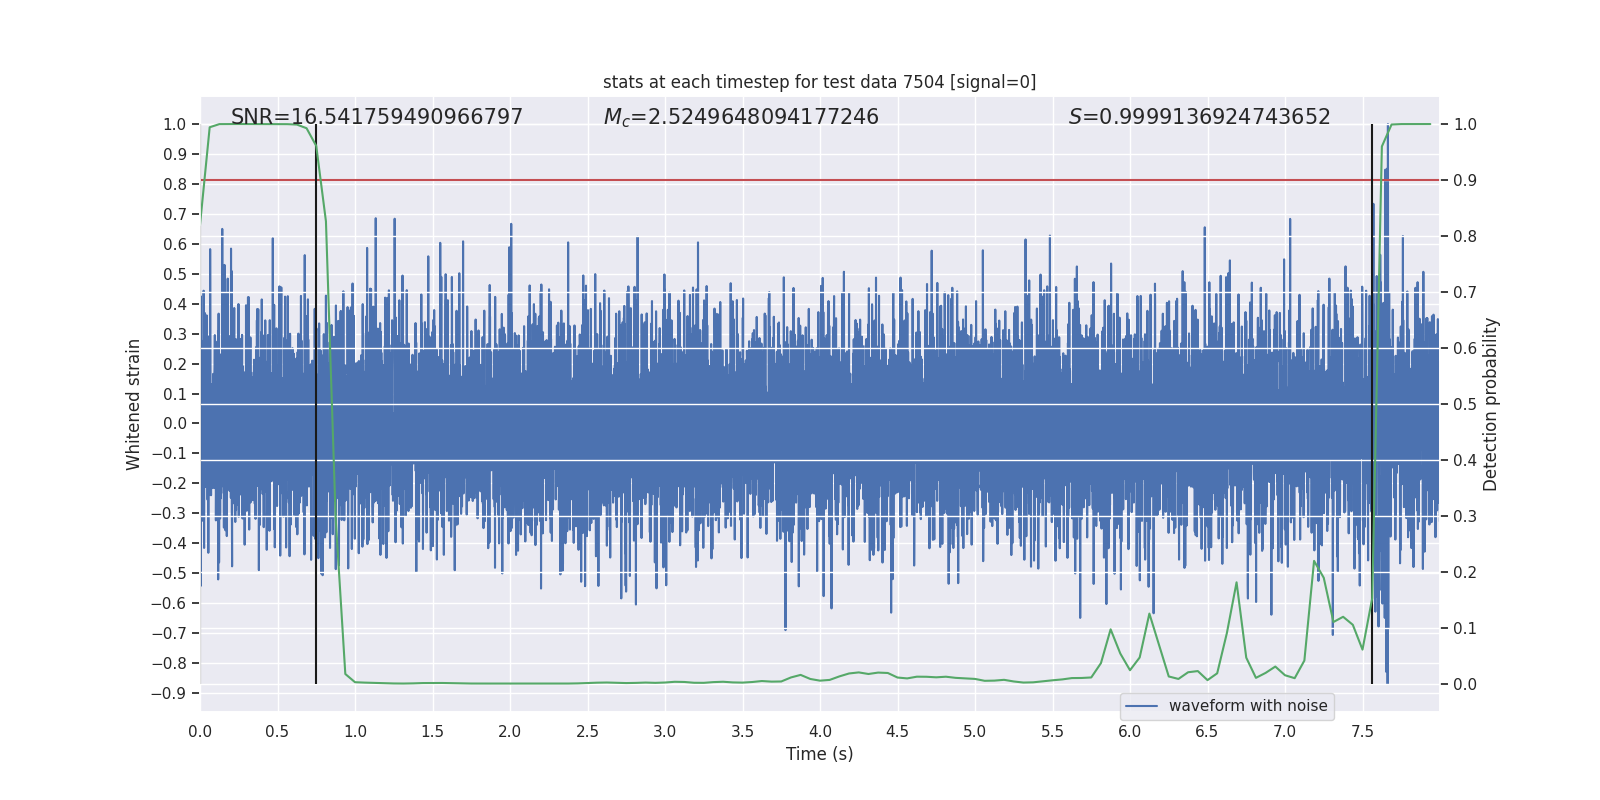Click the chirp mass M_c annotation
This screenshot has width=1600, height=800.
coord(741,117)
